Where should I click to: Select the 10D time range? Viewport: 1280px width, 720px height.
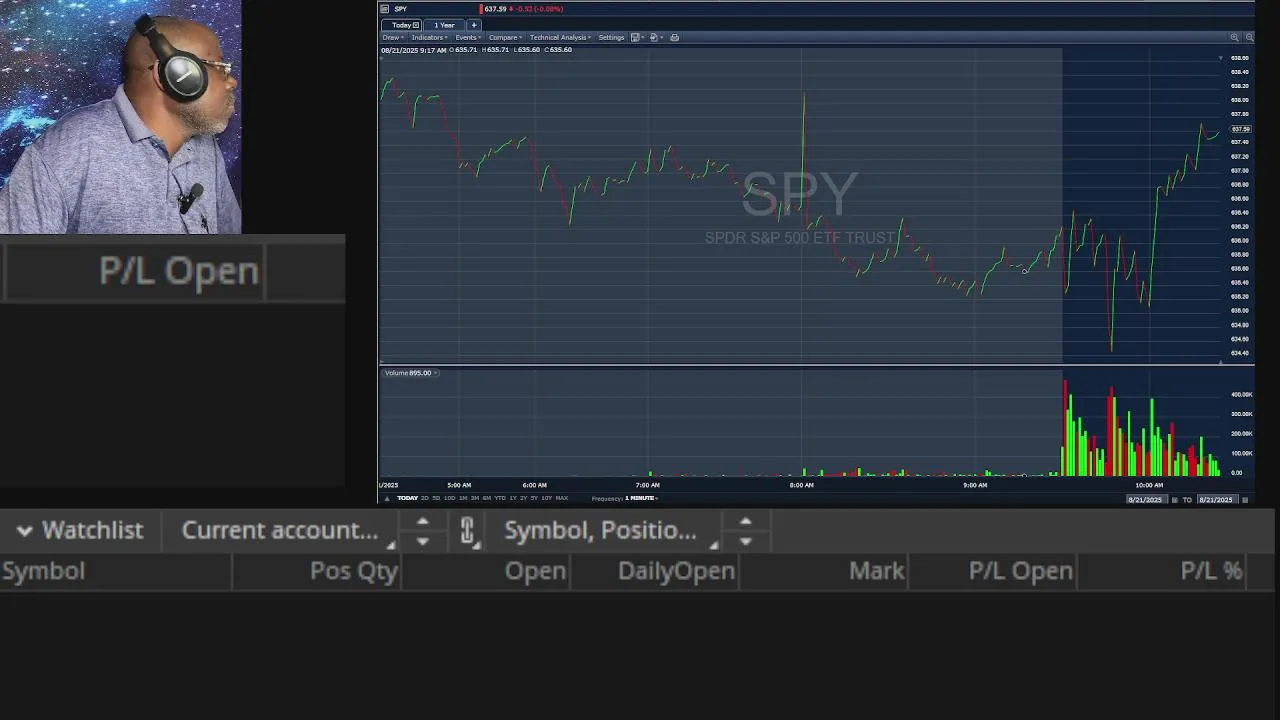(x=449, y=498)
